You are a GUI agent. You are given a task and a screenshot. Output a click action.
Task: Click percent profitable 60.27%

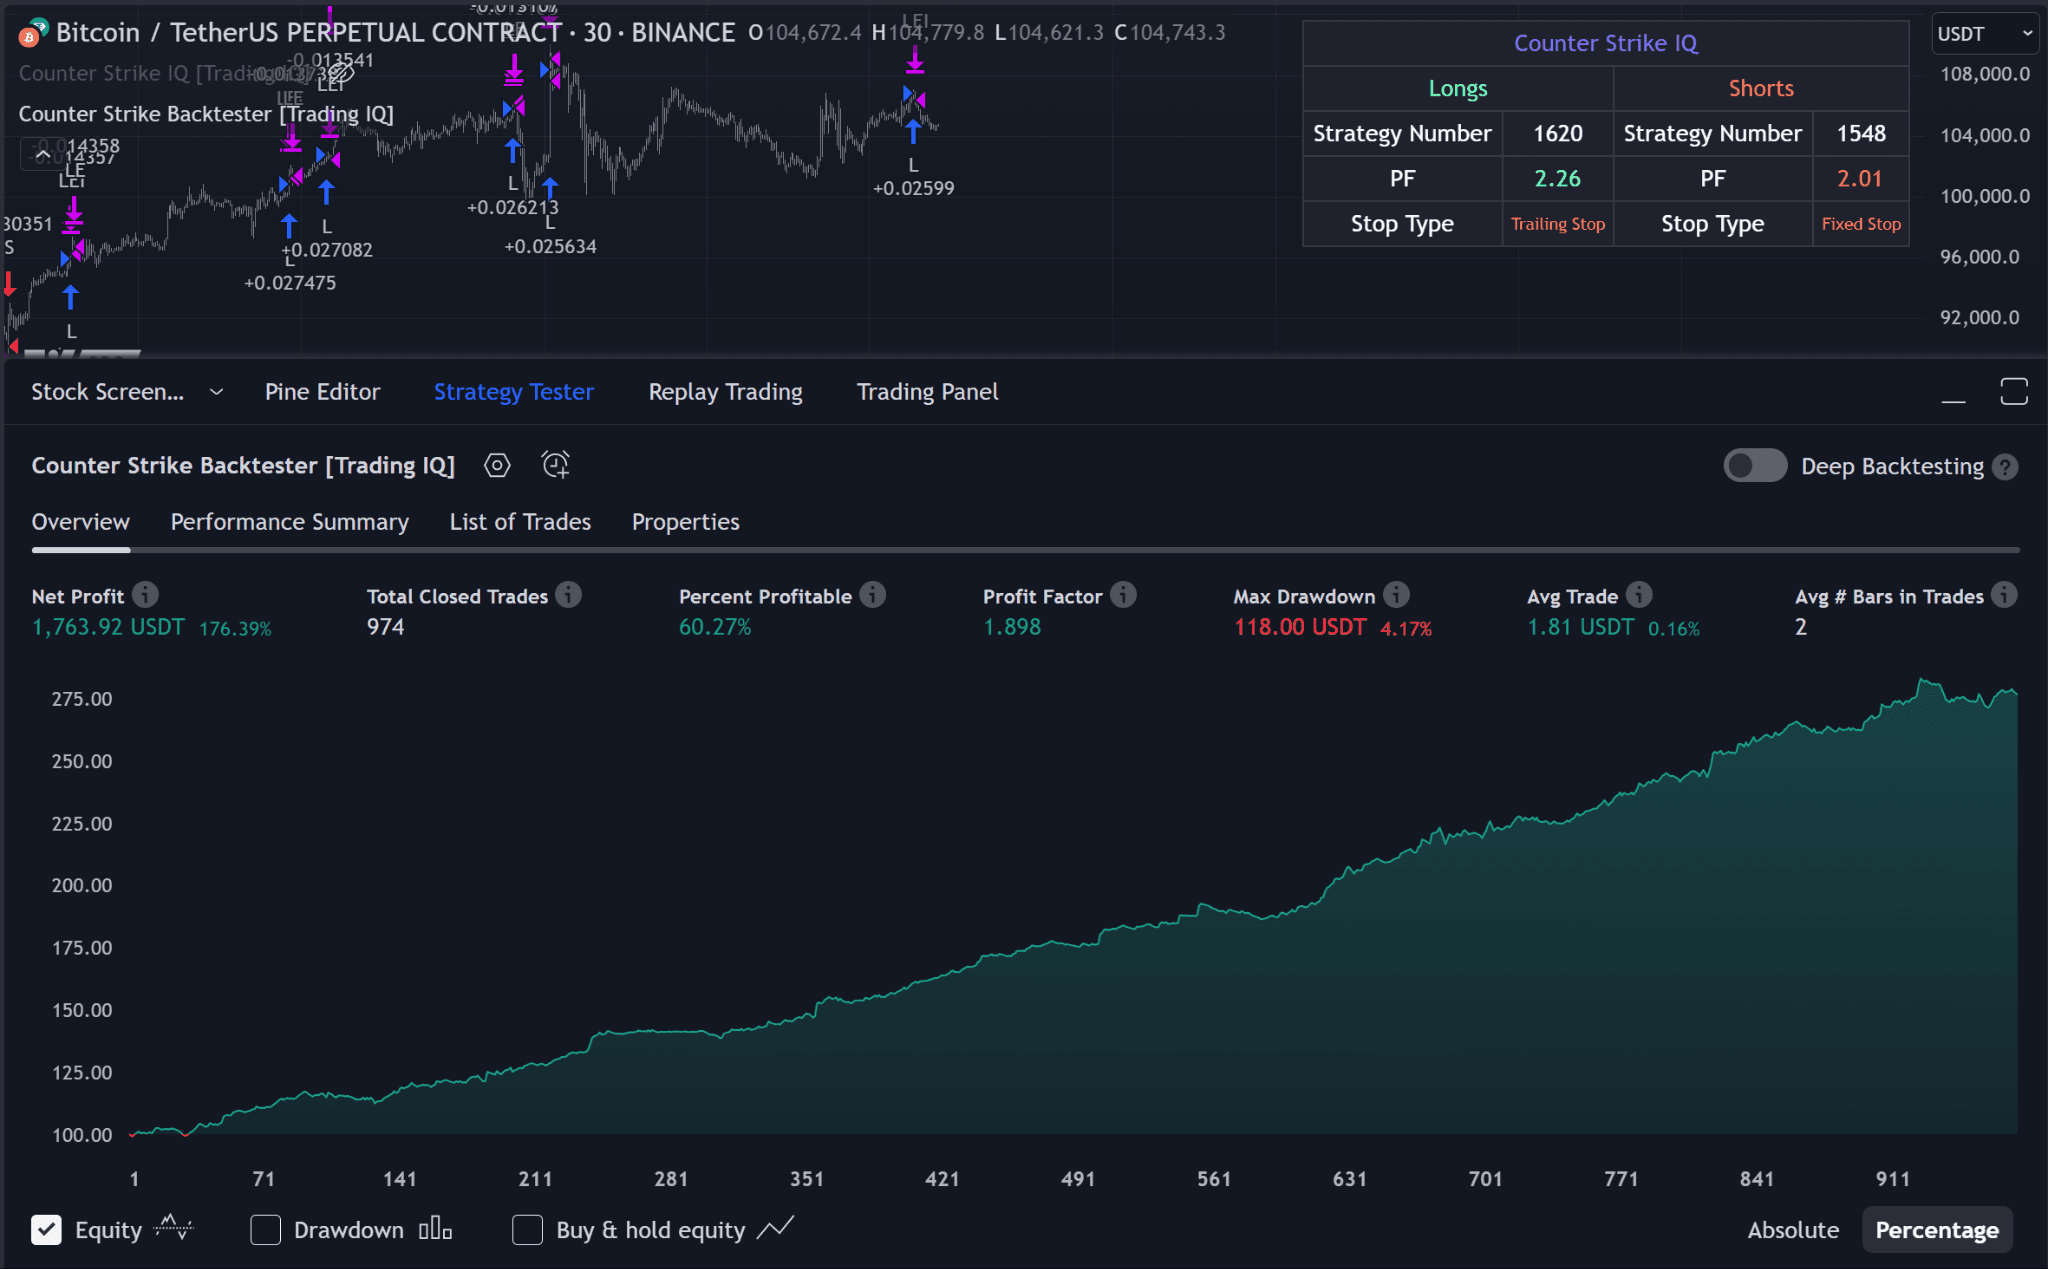click(715, 627)
